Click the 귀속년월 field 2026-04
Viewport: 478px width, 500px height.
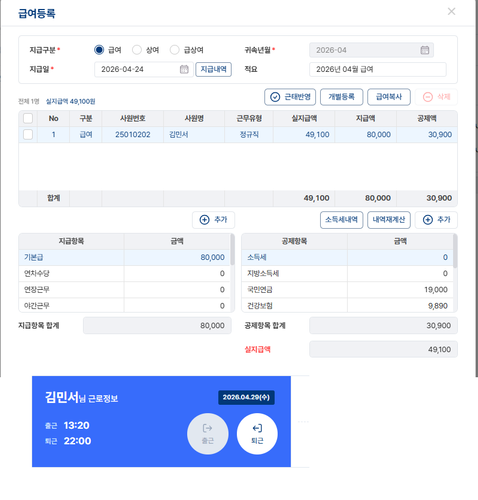coord(371,50)
